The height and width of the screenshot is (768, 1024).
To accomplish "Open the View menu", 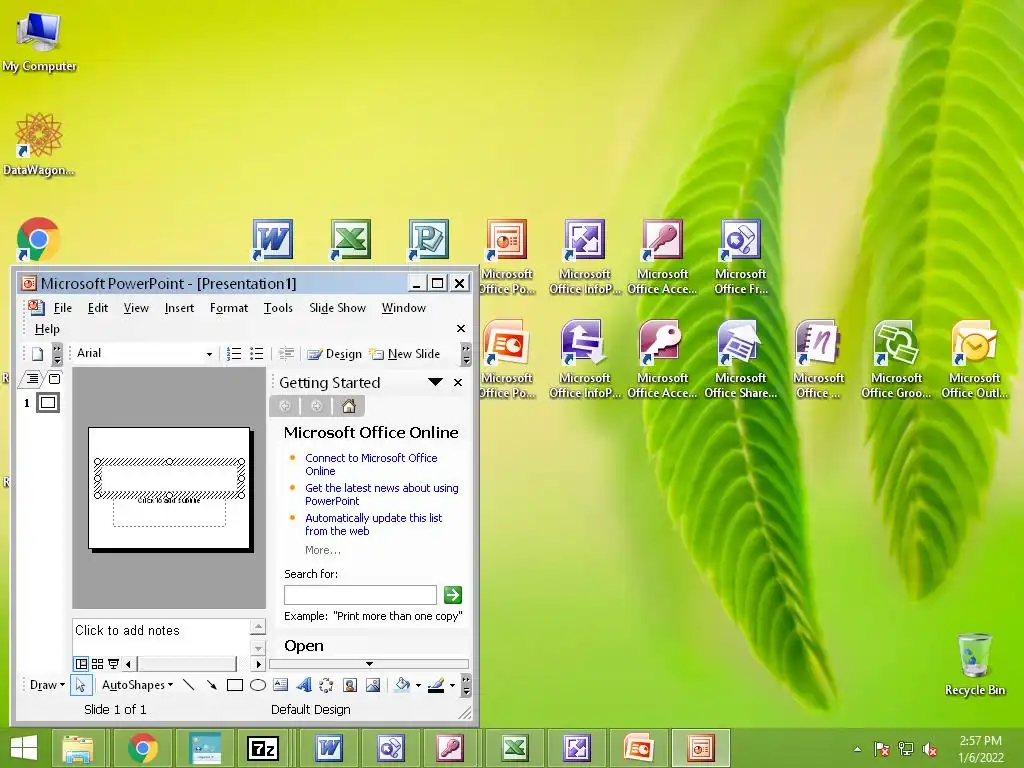I will pyautogui.click(x=136, y=308).
